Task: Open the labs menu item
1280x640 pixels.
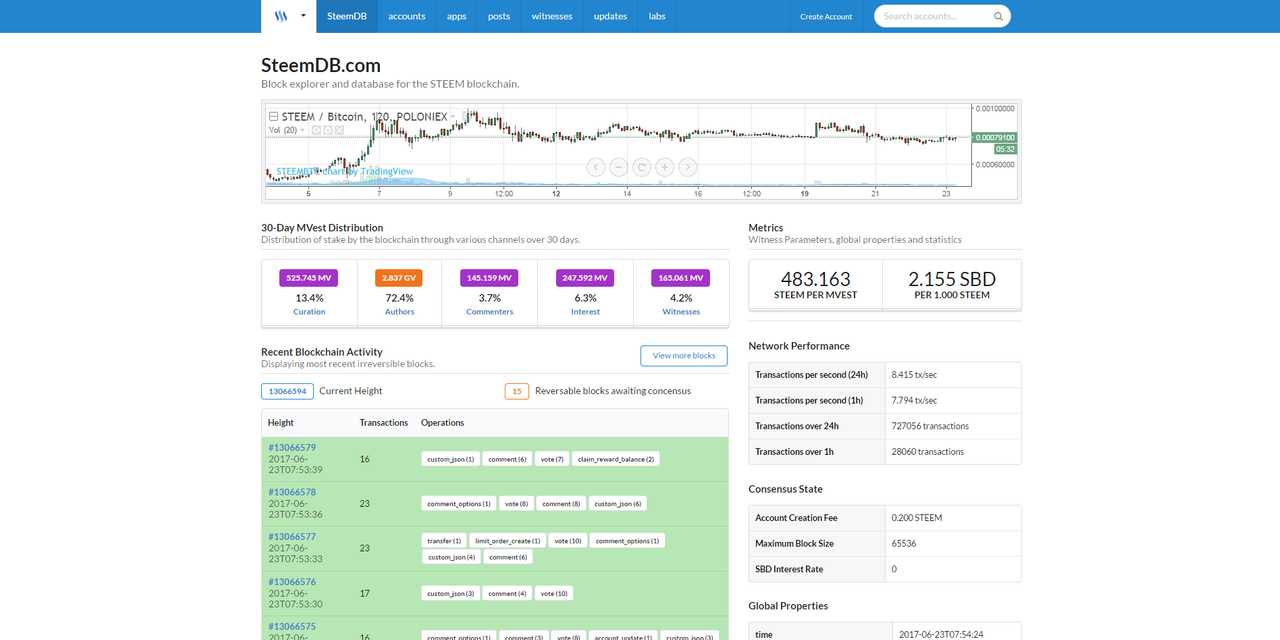Action: point(657,16)
